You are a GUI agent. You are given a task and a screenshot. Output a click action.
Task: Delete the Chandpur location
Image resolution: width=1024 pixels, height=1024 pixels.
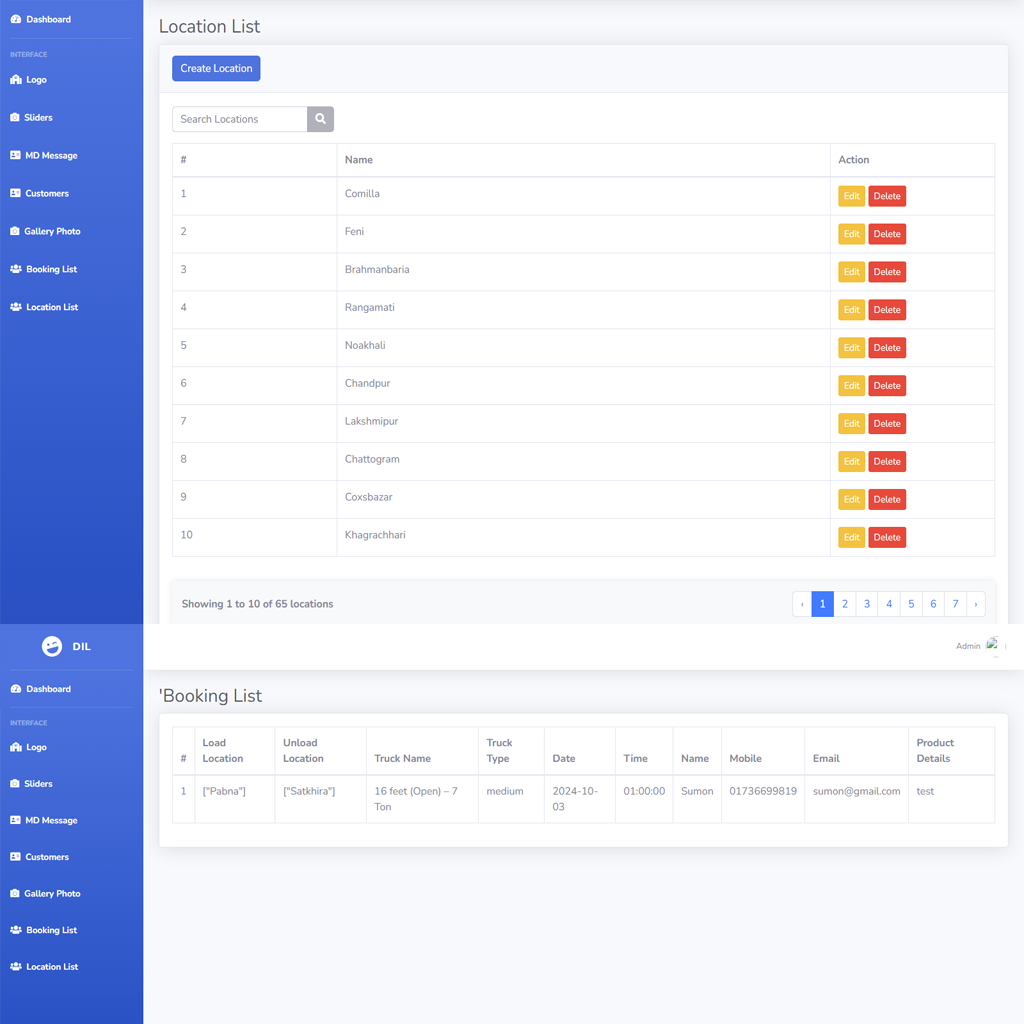886,386
